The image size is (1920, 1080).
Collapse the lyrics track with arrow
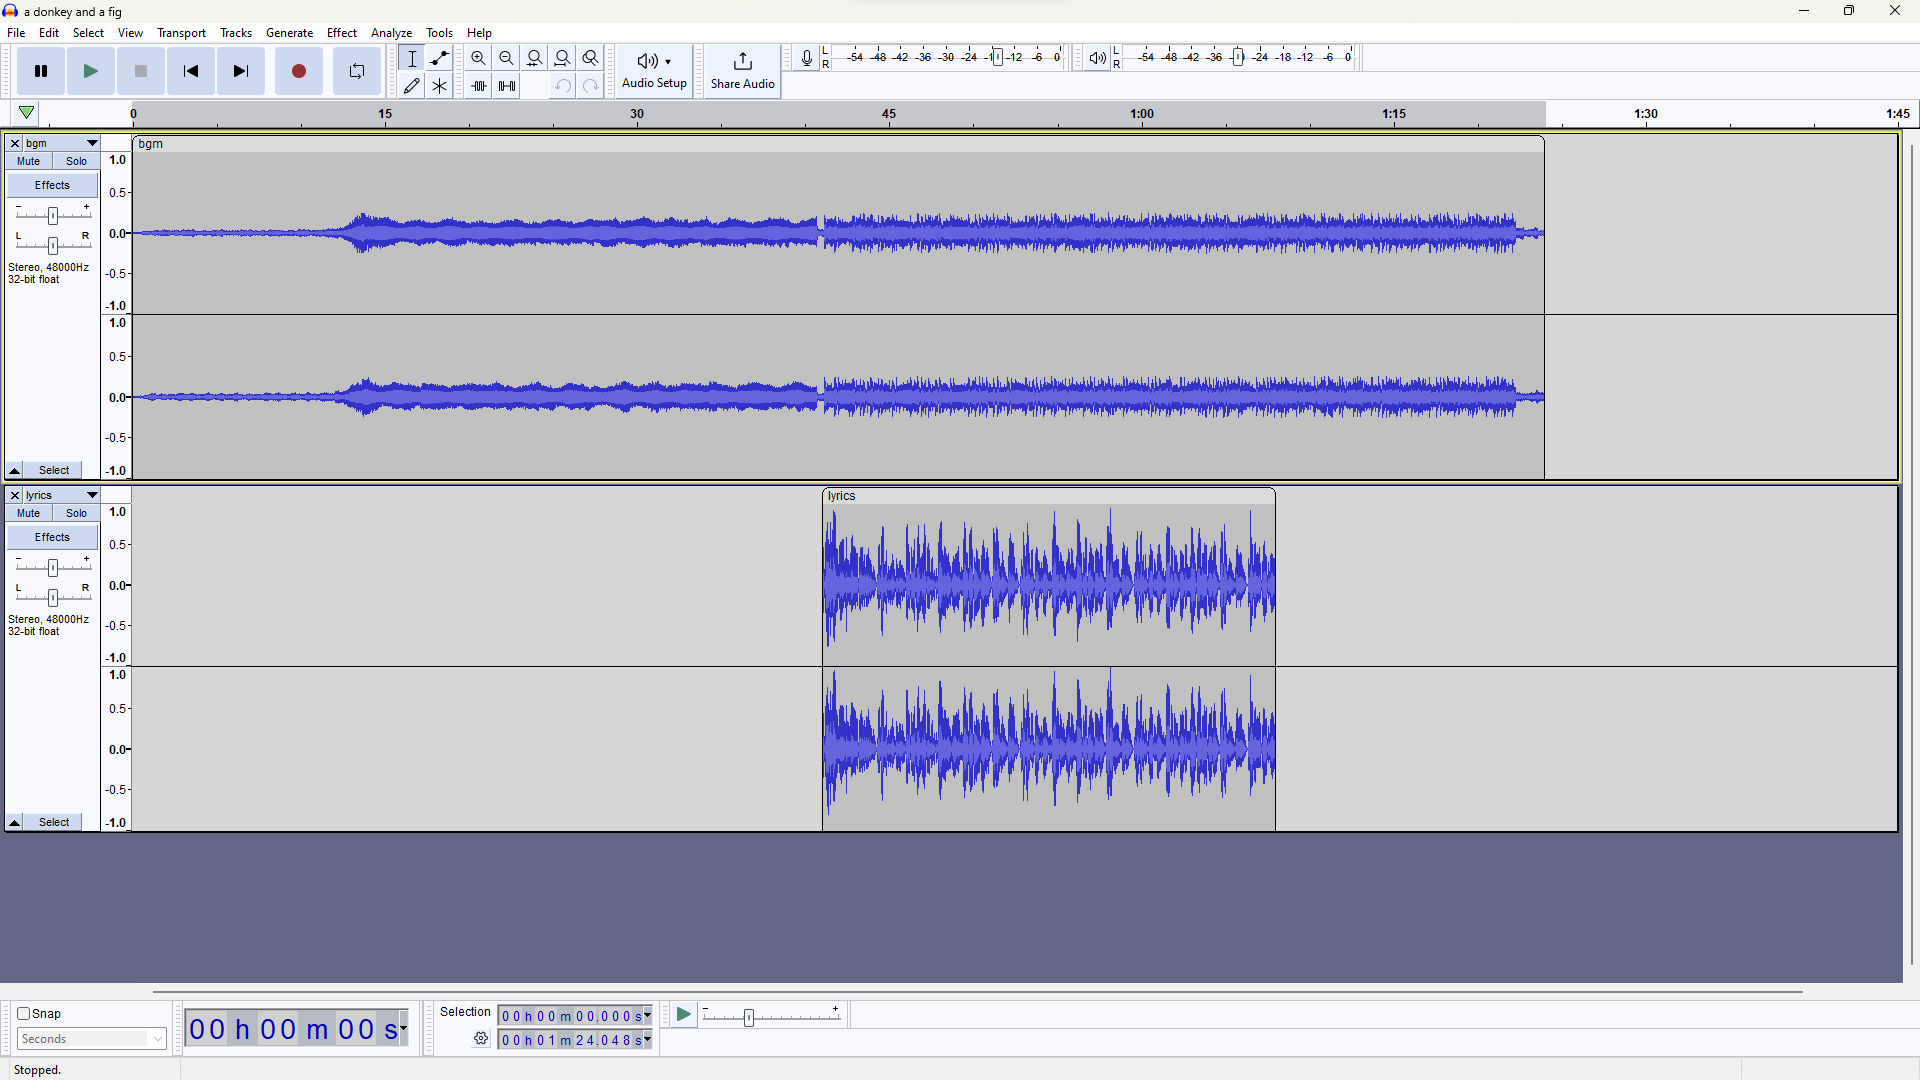pos(15,822)
